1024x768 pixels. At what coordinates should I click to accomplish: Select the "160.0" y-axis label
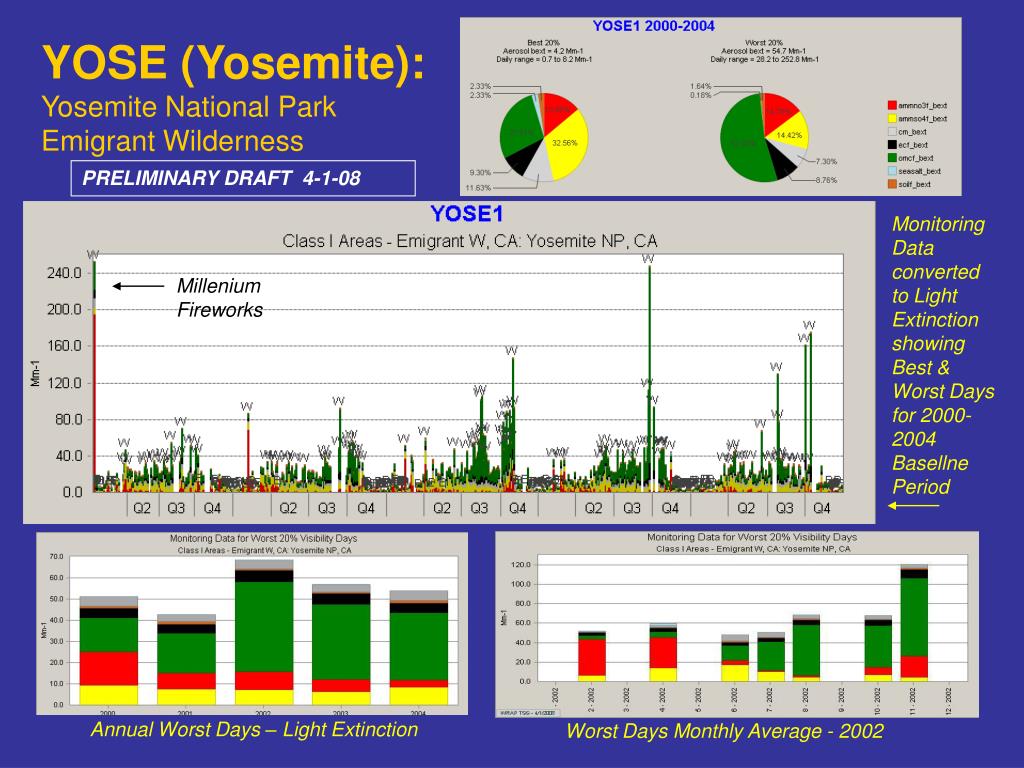tap(64, 346)
